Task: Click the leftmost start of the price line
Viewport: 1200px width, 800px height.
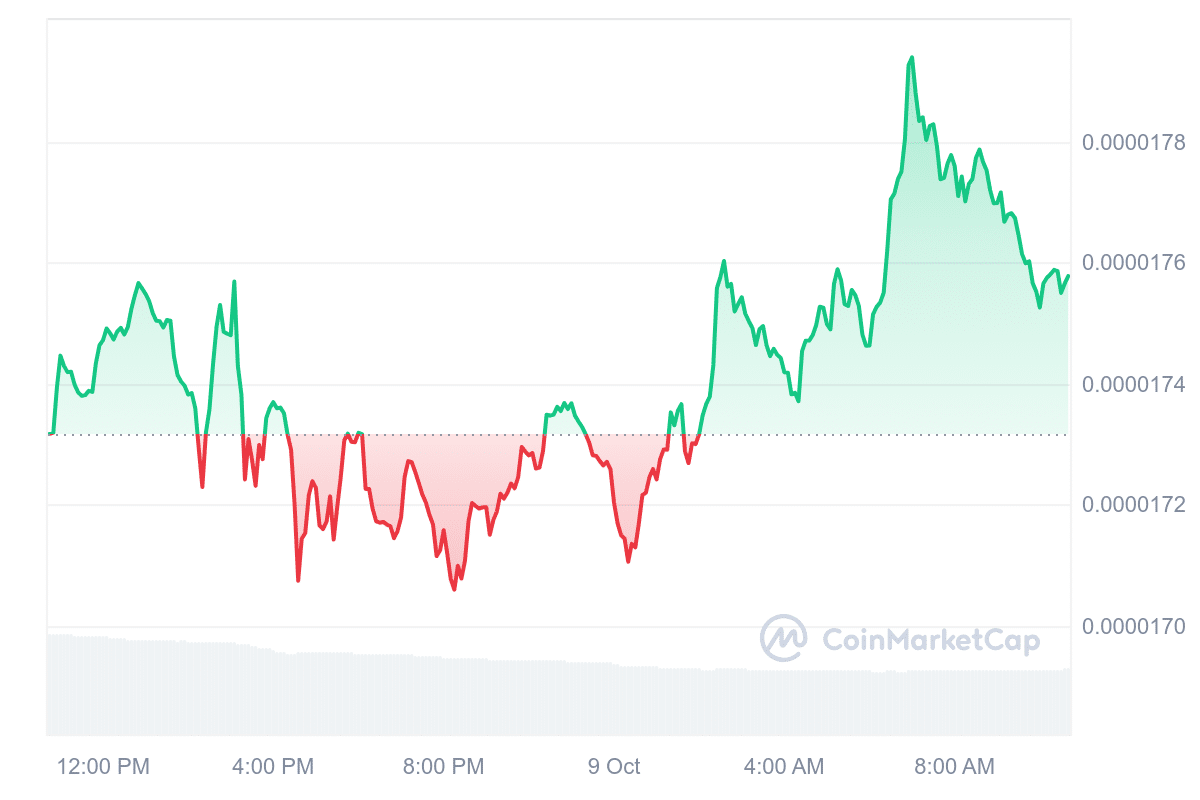Action: coord(49,433)
